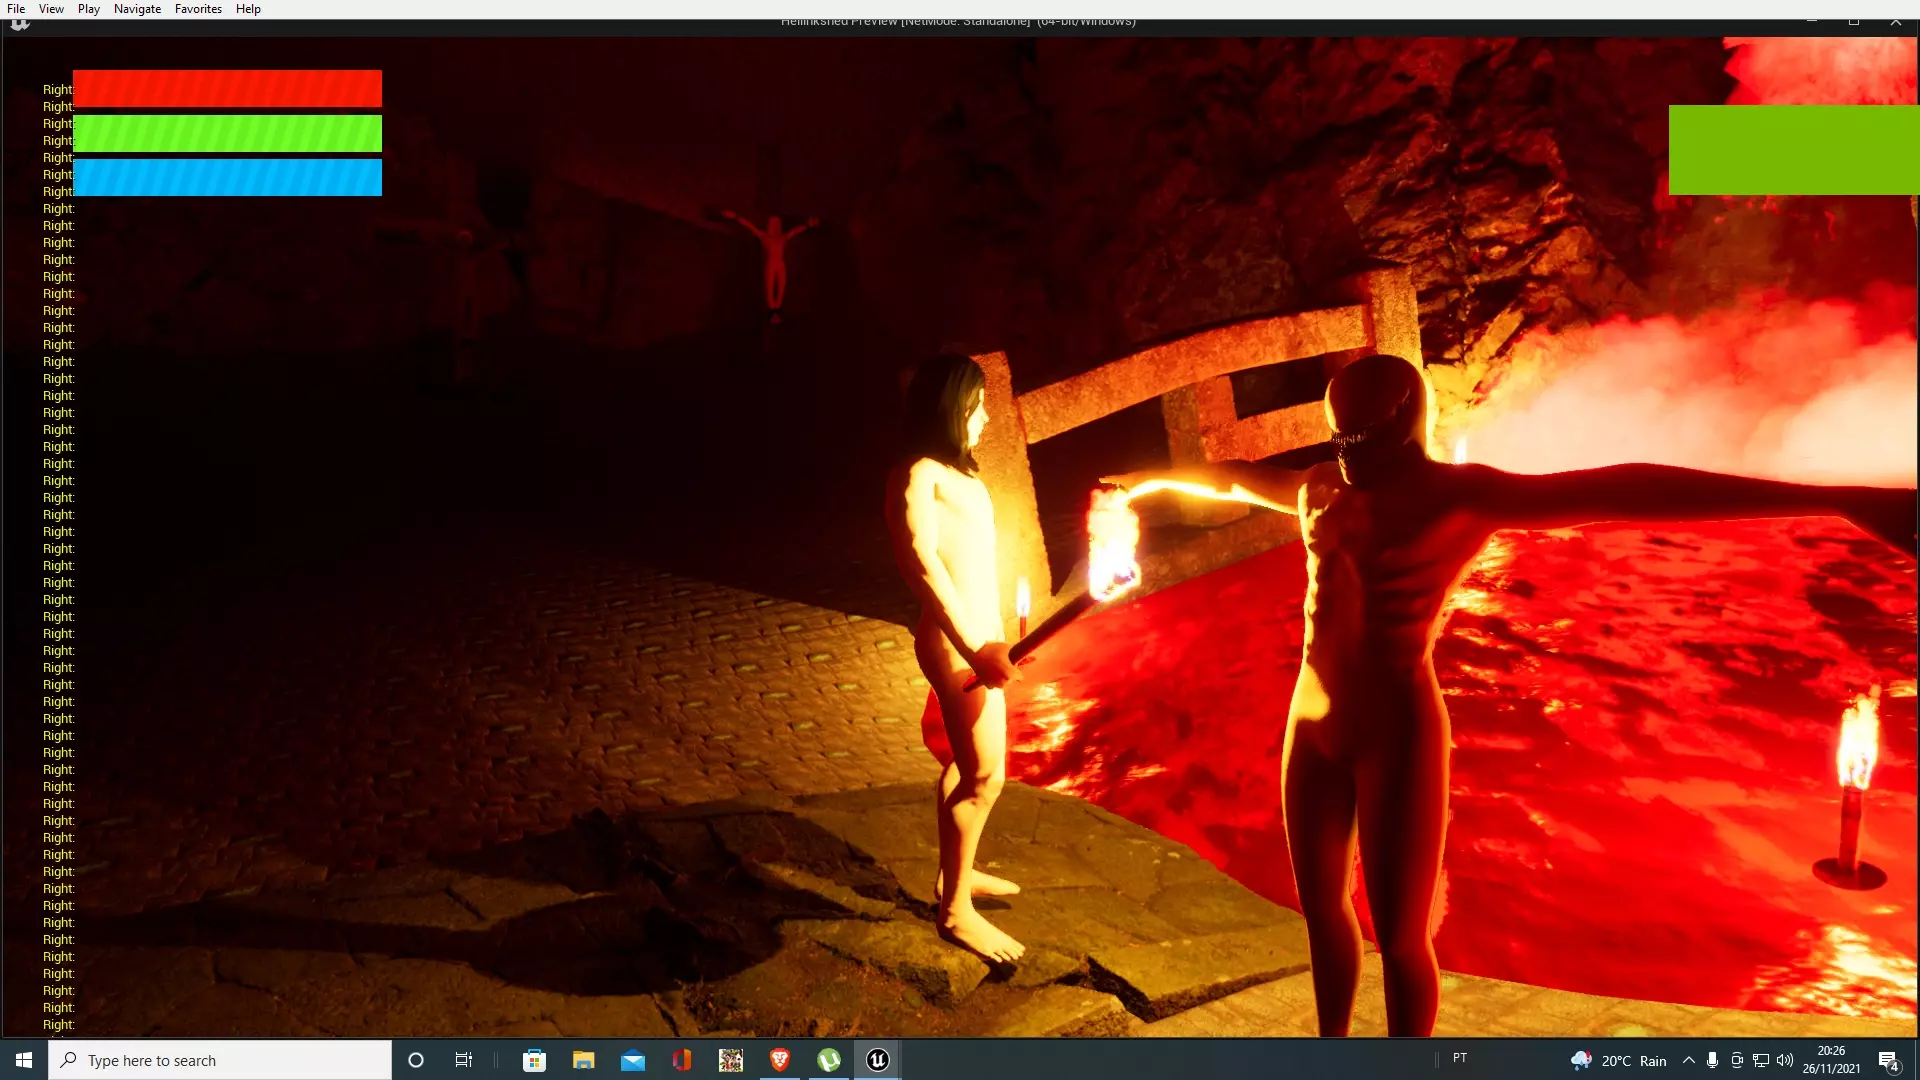Click the blue mana bar

[x=227, y=177]
